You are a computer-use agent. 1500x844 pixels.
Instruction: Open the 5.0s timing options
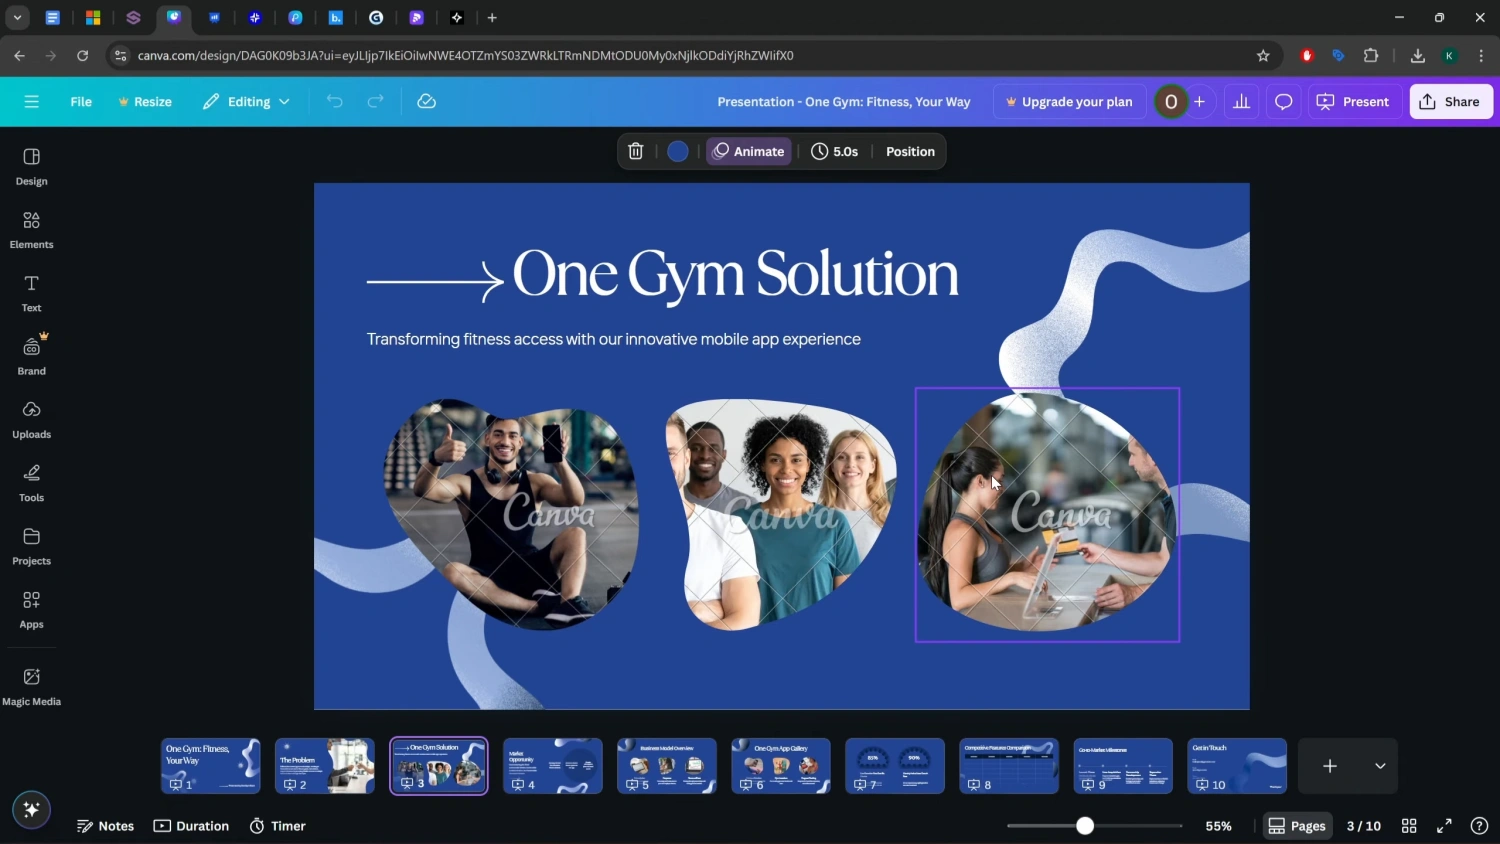pyautogui.click(x=835, y=152)
